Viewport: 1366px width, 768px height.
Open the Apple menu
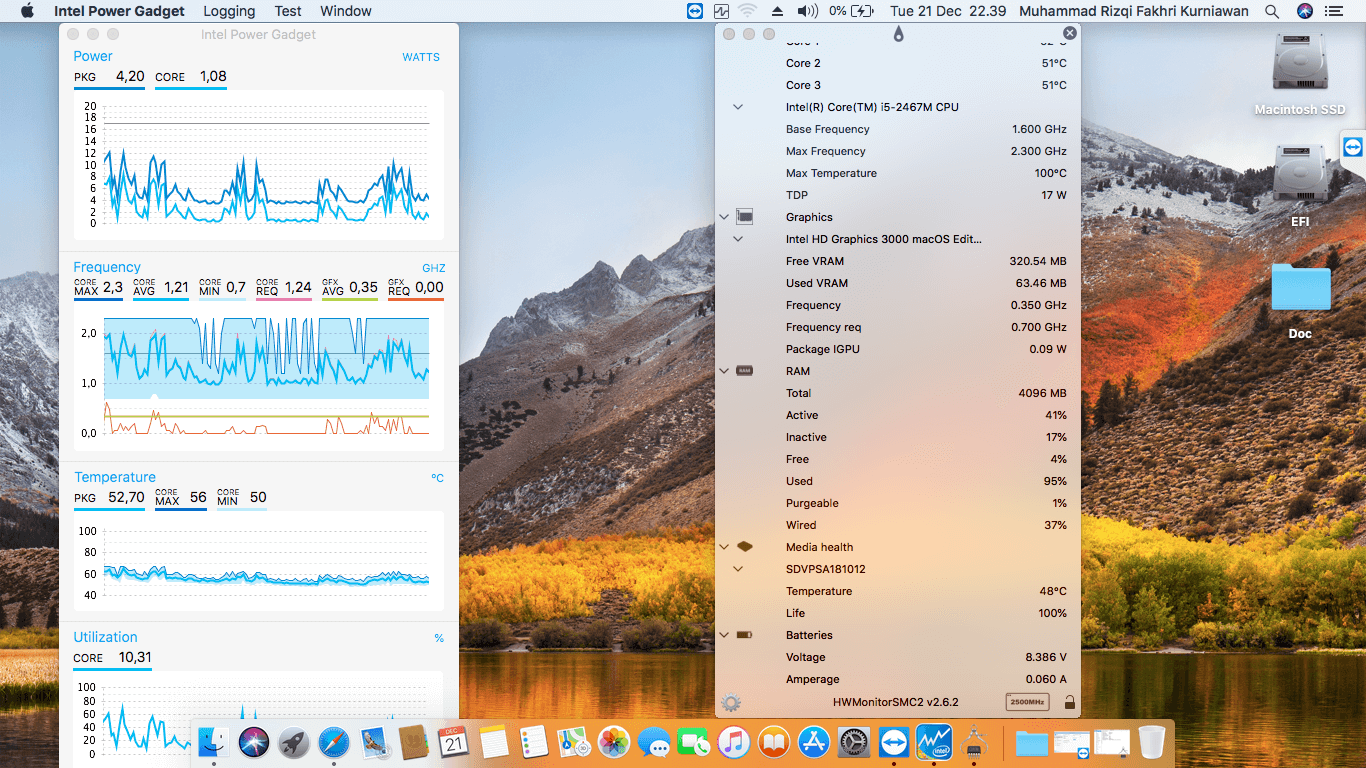coord(27,11)
